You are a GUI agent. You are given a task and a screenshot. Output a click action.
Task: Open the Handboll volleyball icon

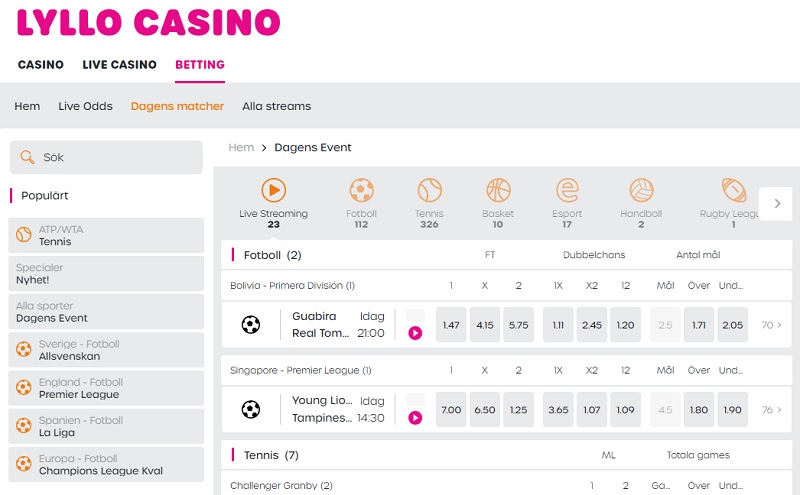641,190
